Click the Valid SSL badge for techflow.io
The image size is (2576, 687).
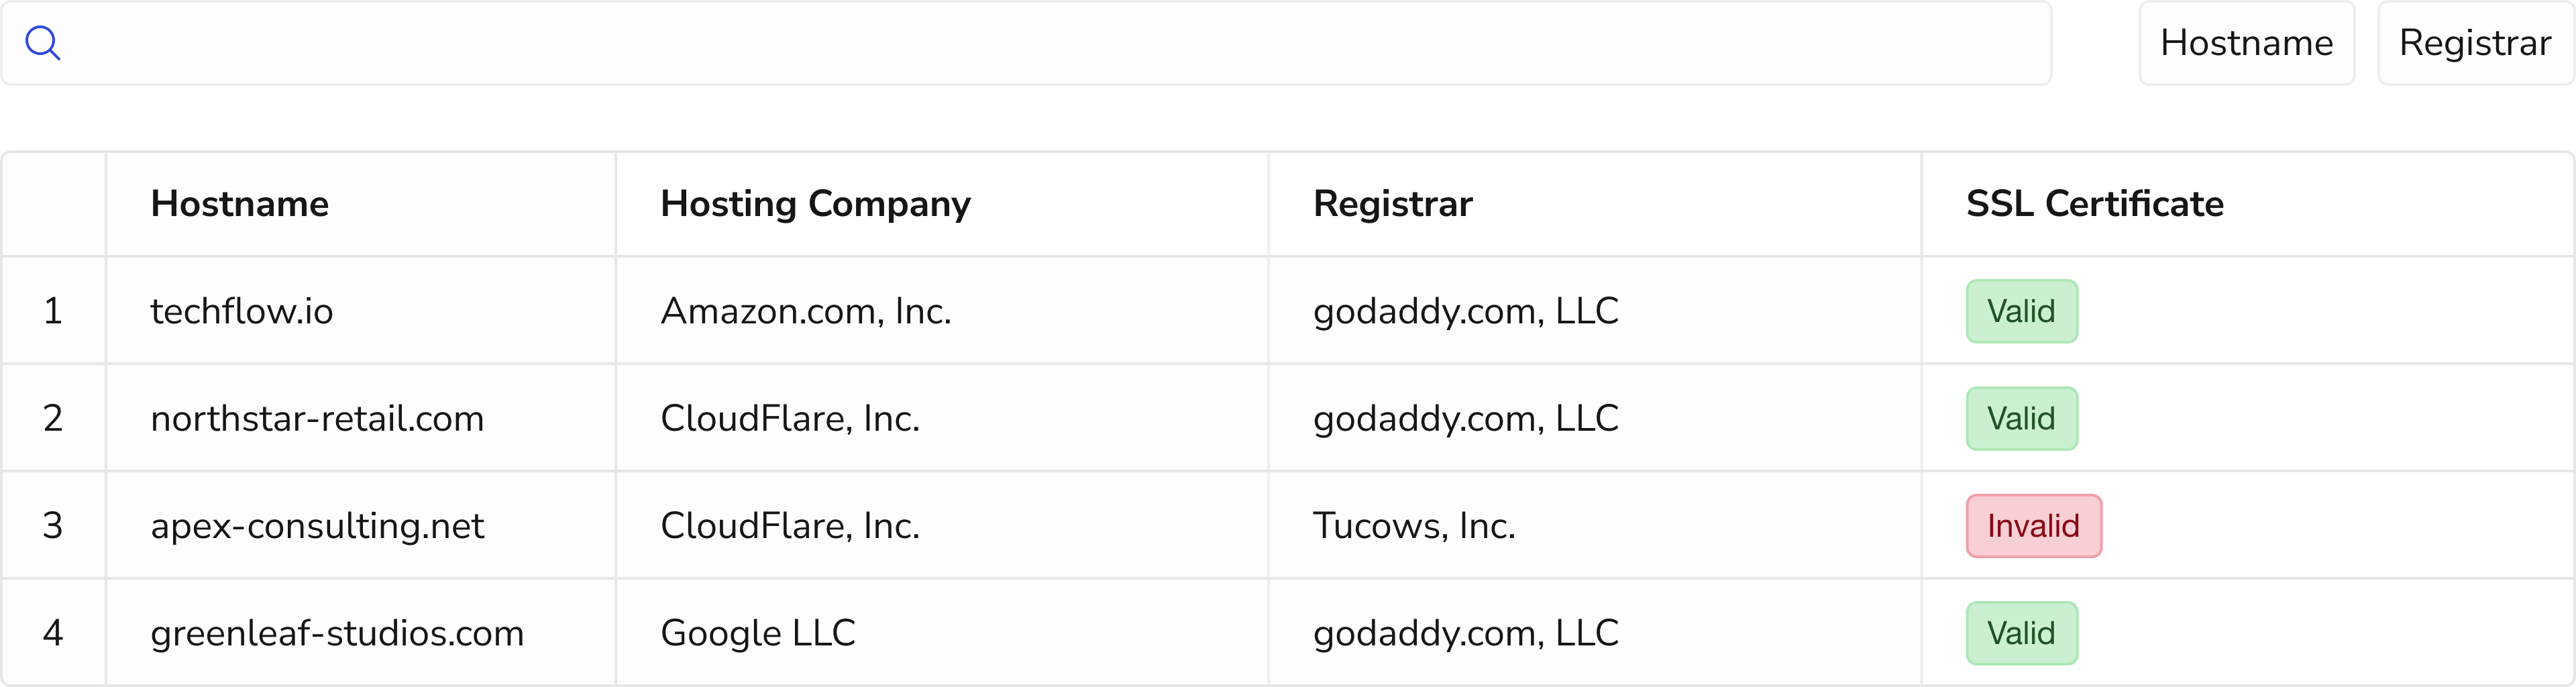2022,310
